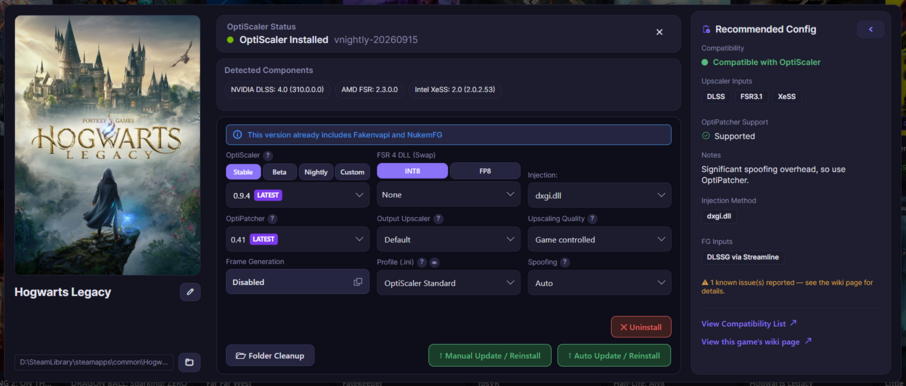
Task: Open the Profile OptiScaler Standard dropdown
Action: [x=448, y=283]
